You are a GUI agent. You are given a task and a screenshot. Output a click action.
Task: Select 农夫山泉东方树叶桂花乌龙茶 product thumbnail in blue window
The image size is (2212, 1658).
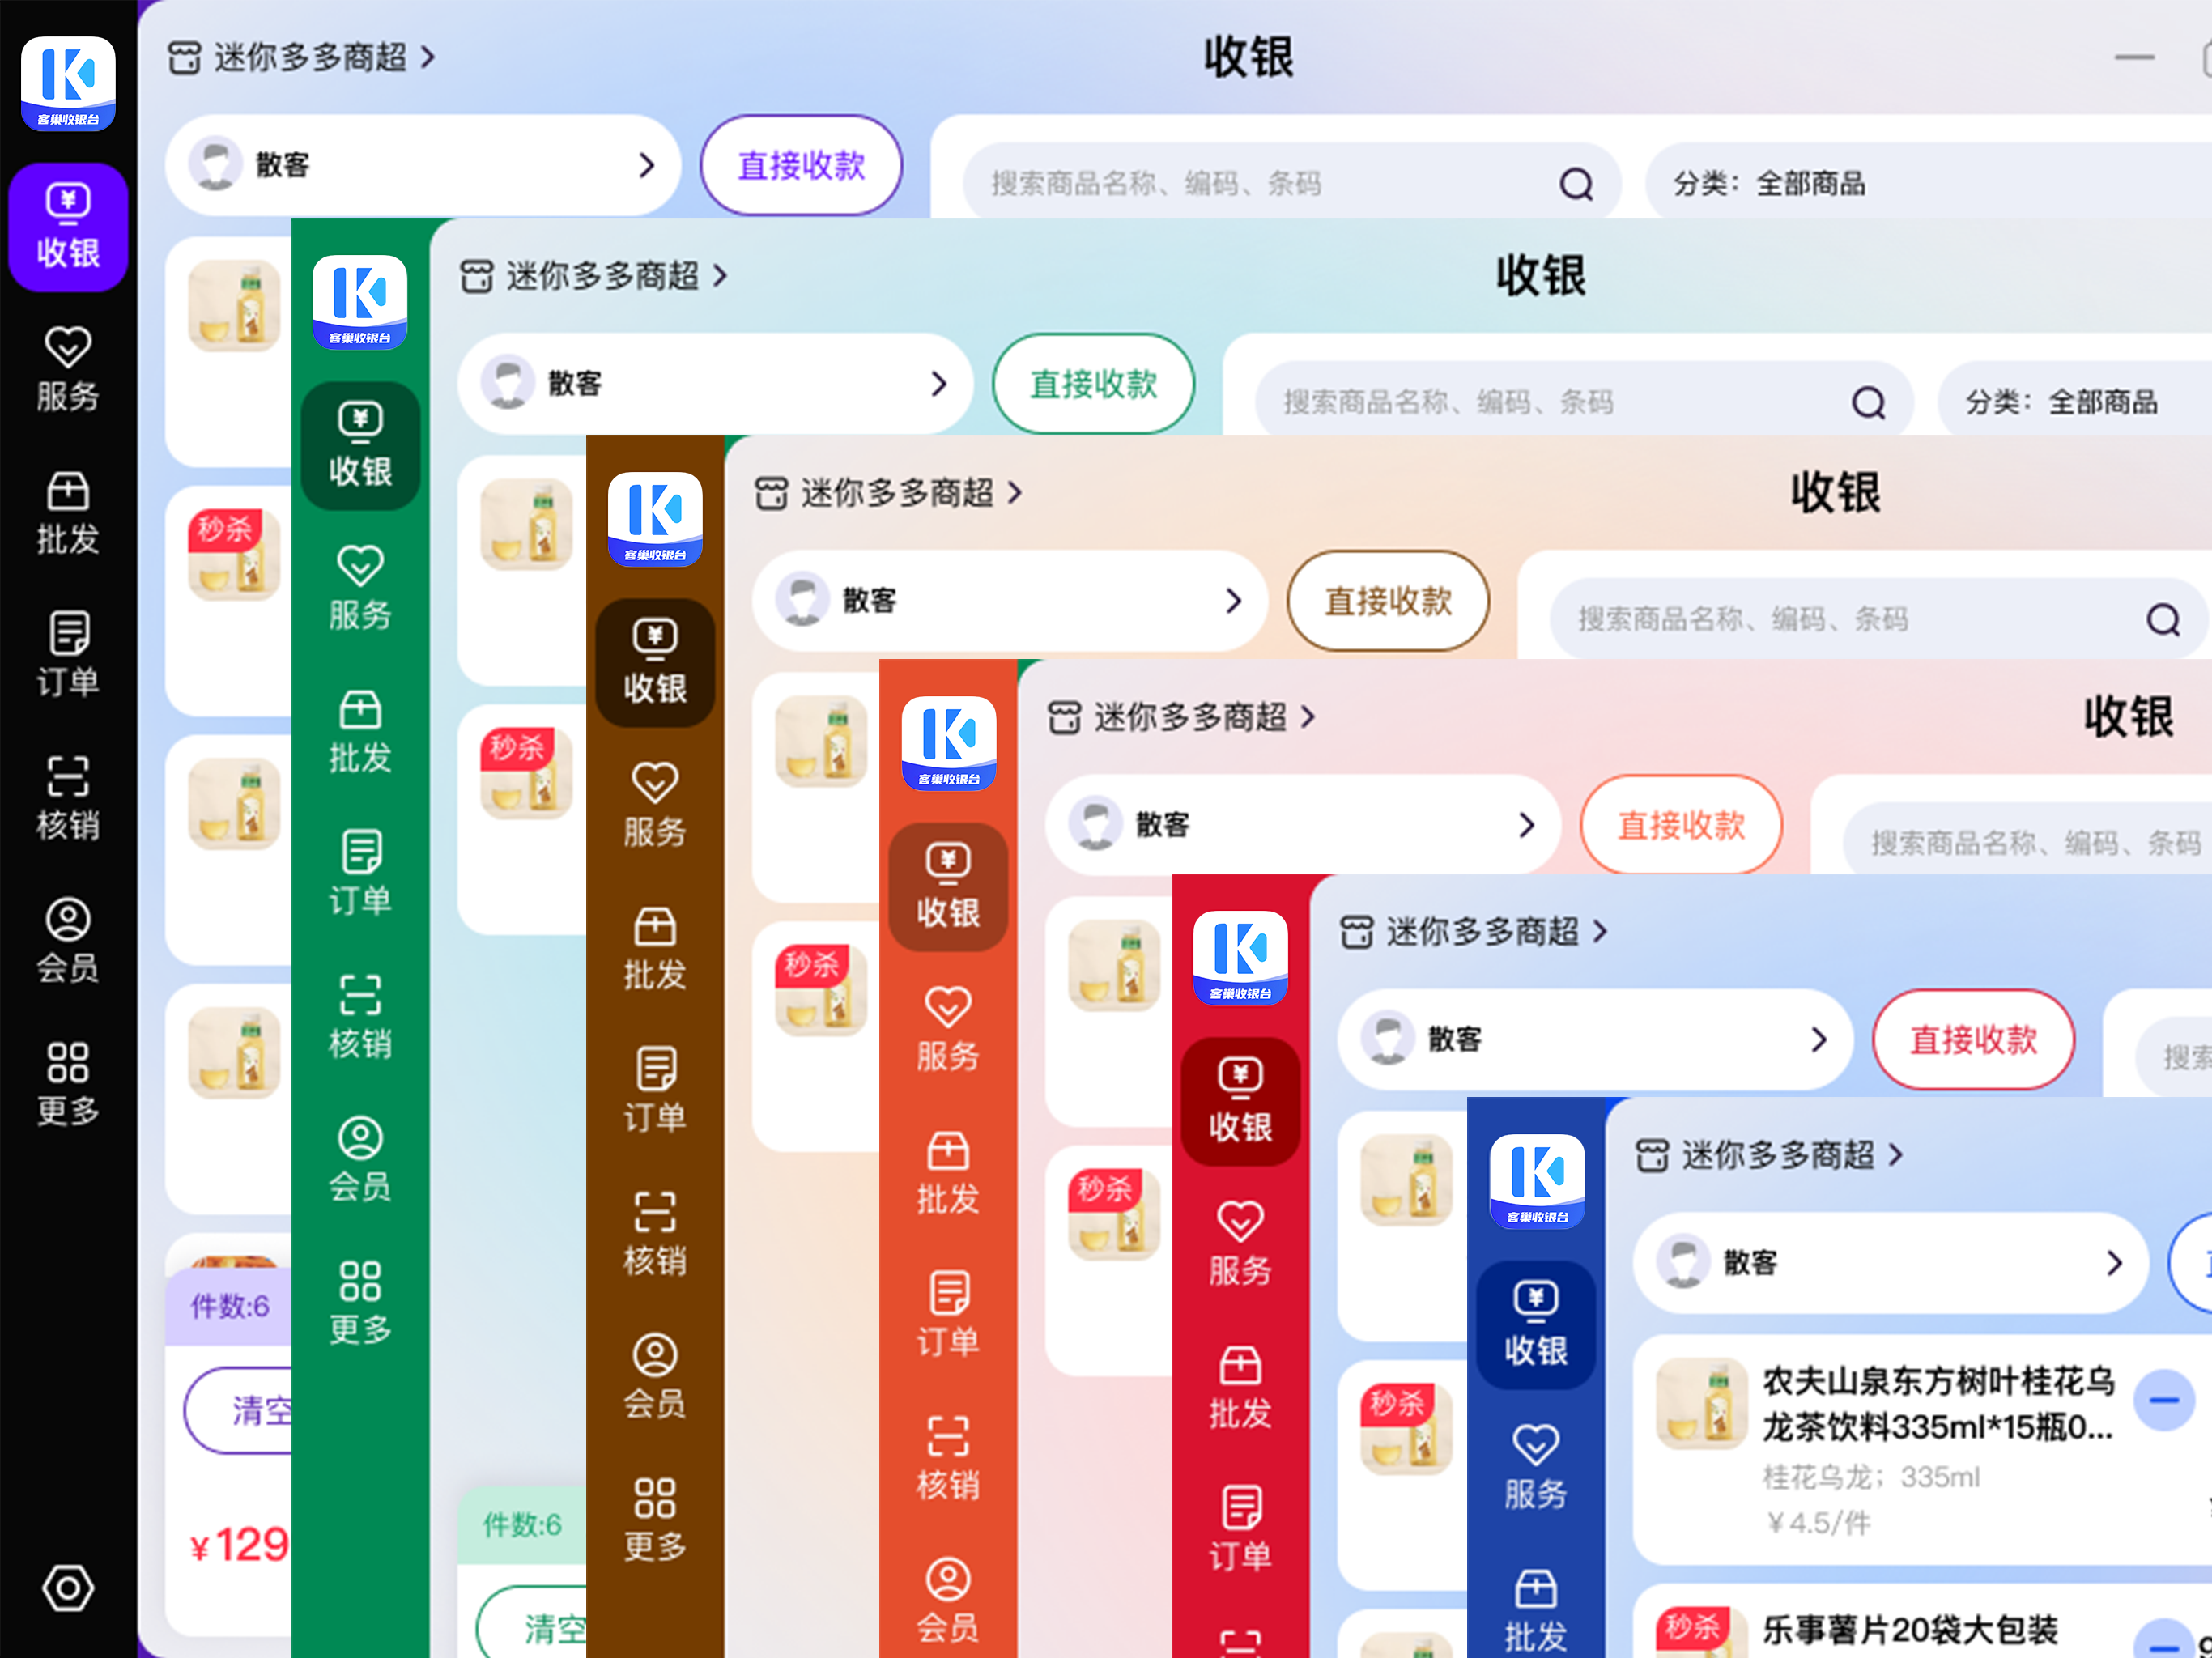pos(1701,1402)
